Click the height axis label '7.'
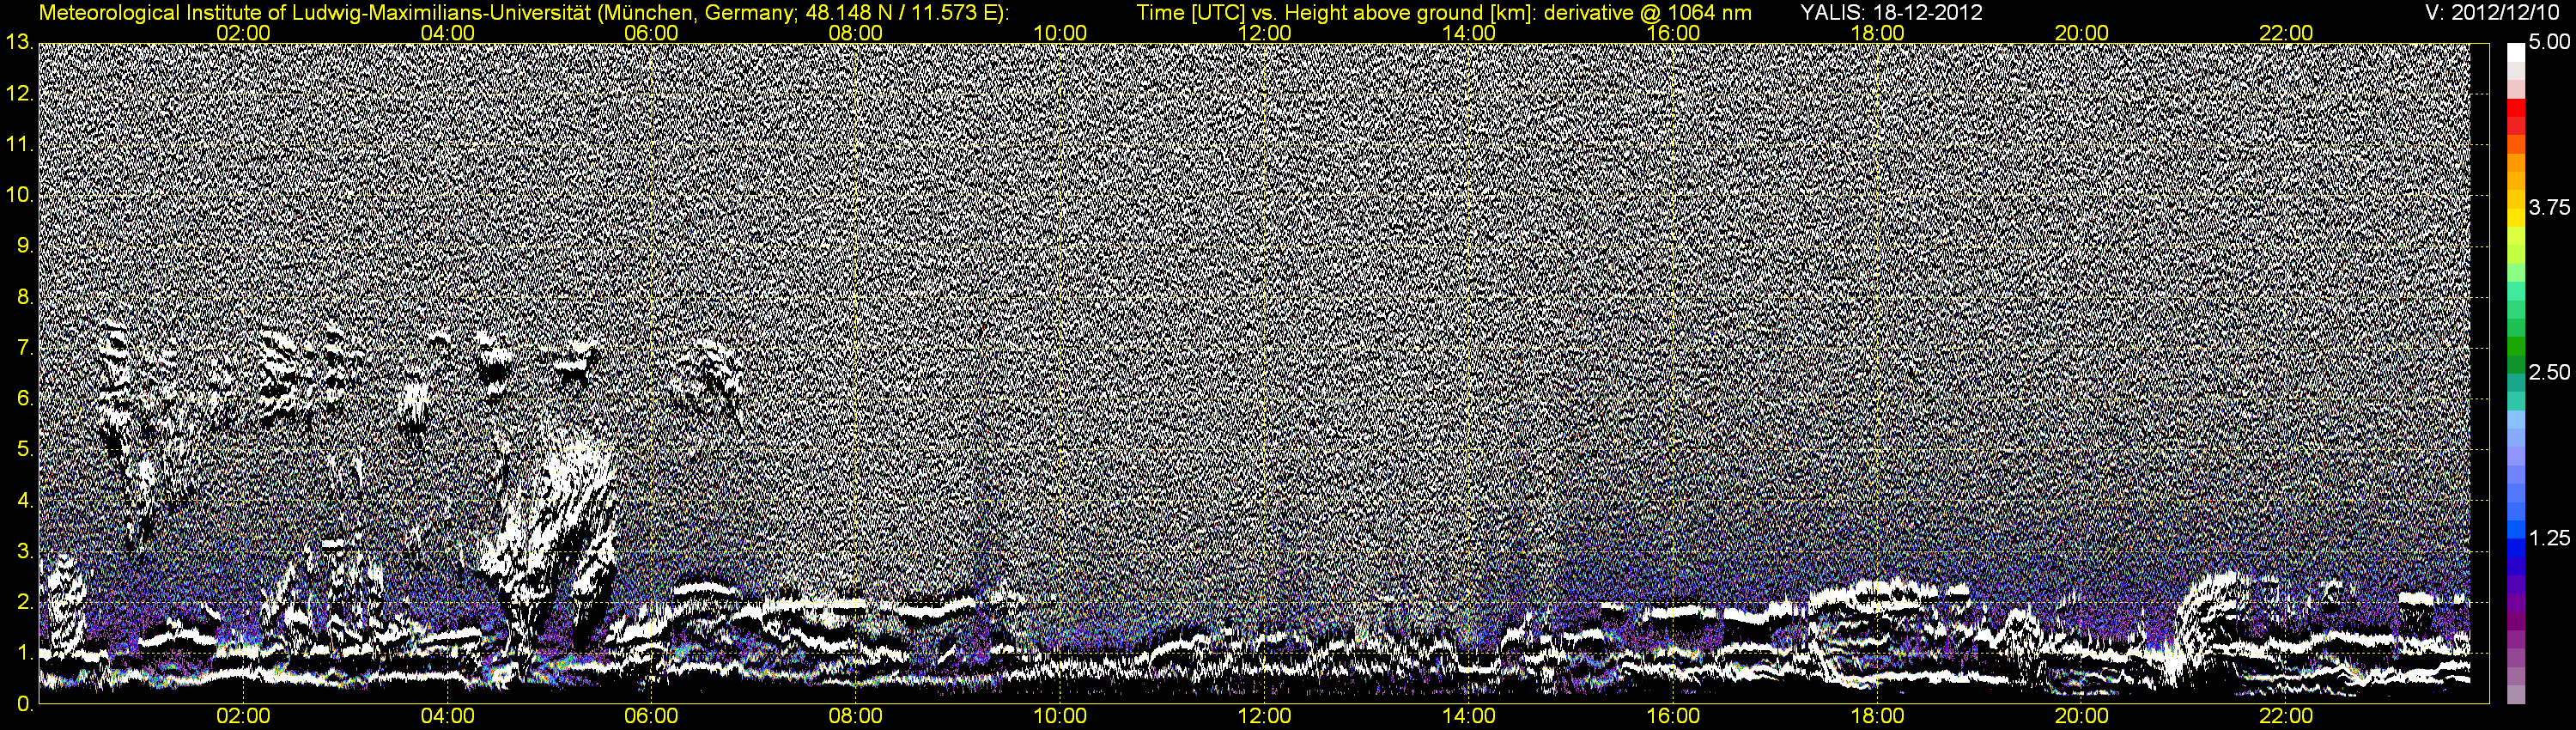Viewport: 2576px width, 730px height. pos(25,348)
